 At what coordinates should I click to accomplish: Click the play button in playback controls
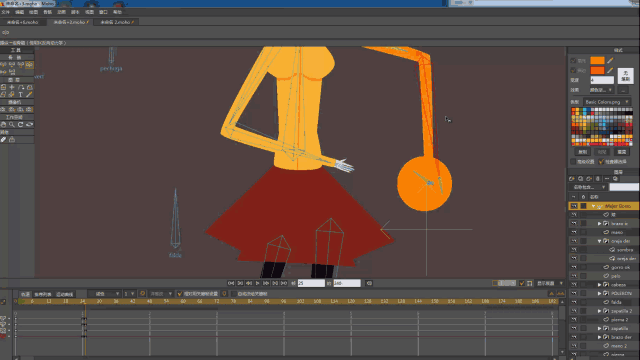tap(258, 283)
